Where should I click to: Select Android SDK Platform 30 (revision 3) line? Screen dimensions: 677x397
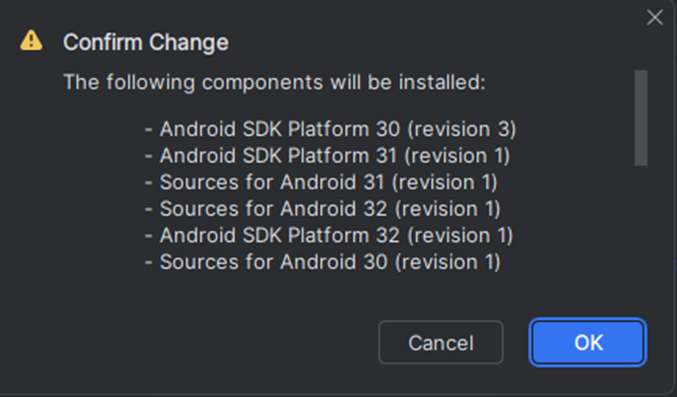[331, 129]
